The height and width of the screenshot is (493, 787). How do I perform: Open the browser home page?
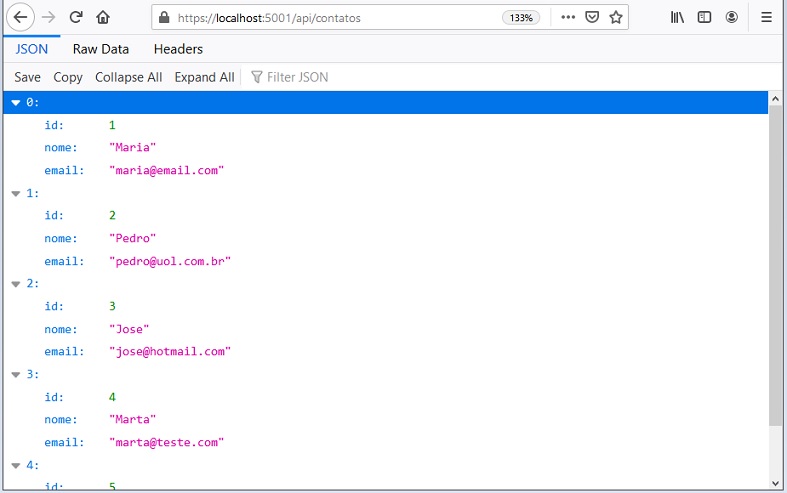(x=103, y=17)
